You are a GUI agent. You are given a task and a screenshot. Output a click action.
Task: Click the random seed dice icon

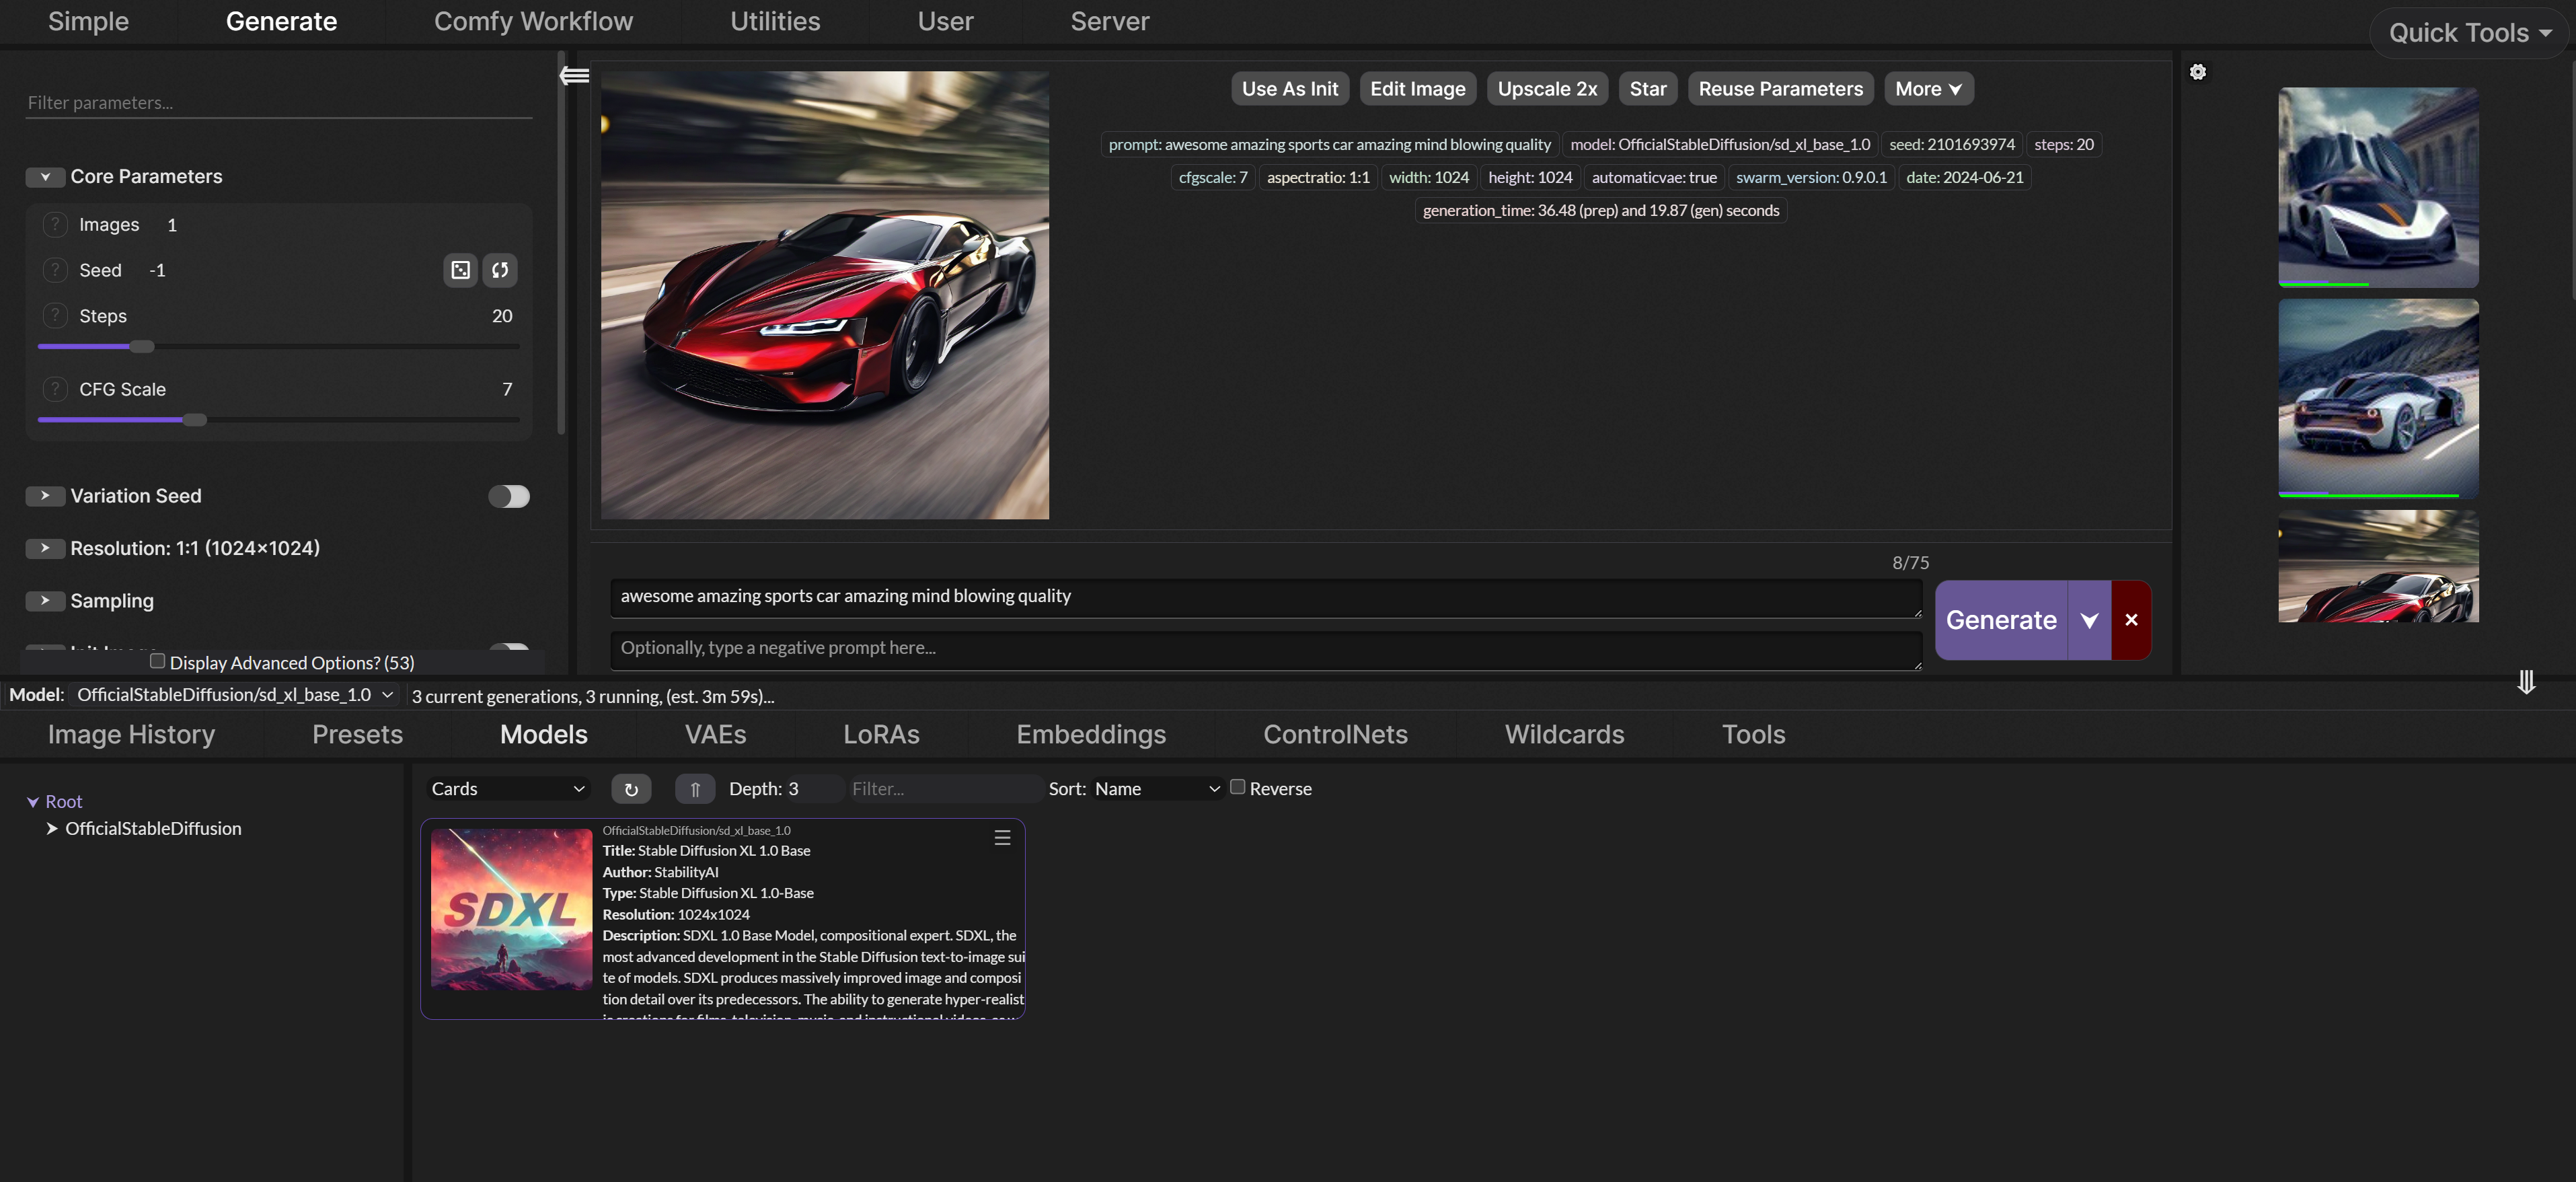point(460,270)
